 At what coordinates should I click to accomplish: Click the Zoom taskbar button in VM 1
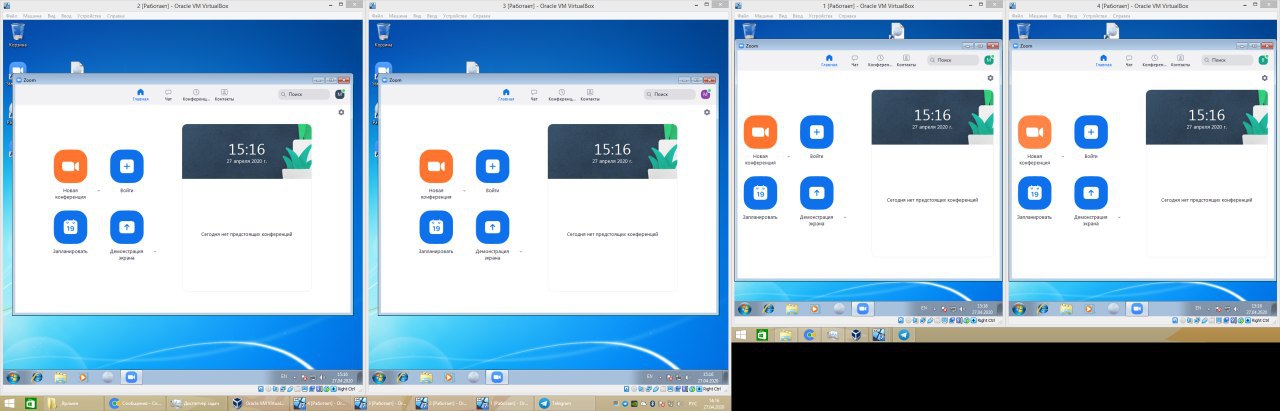863,309
